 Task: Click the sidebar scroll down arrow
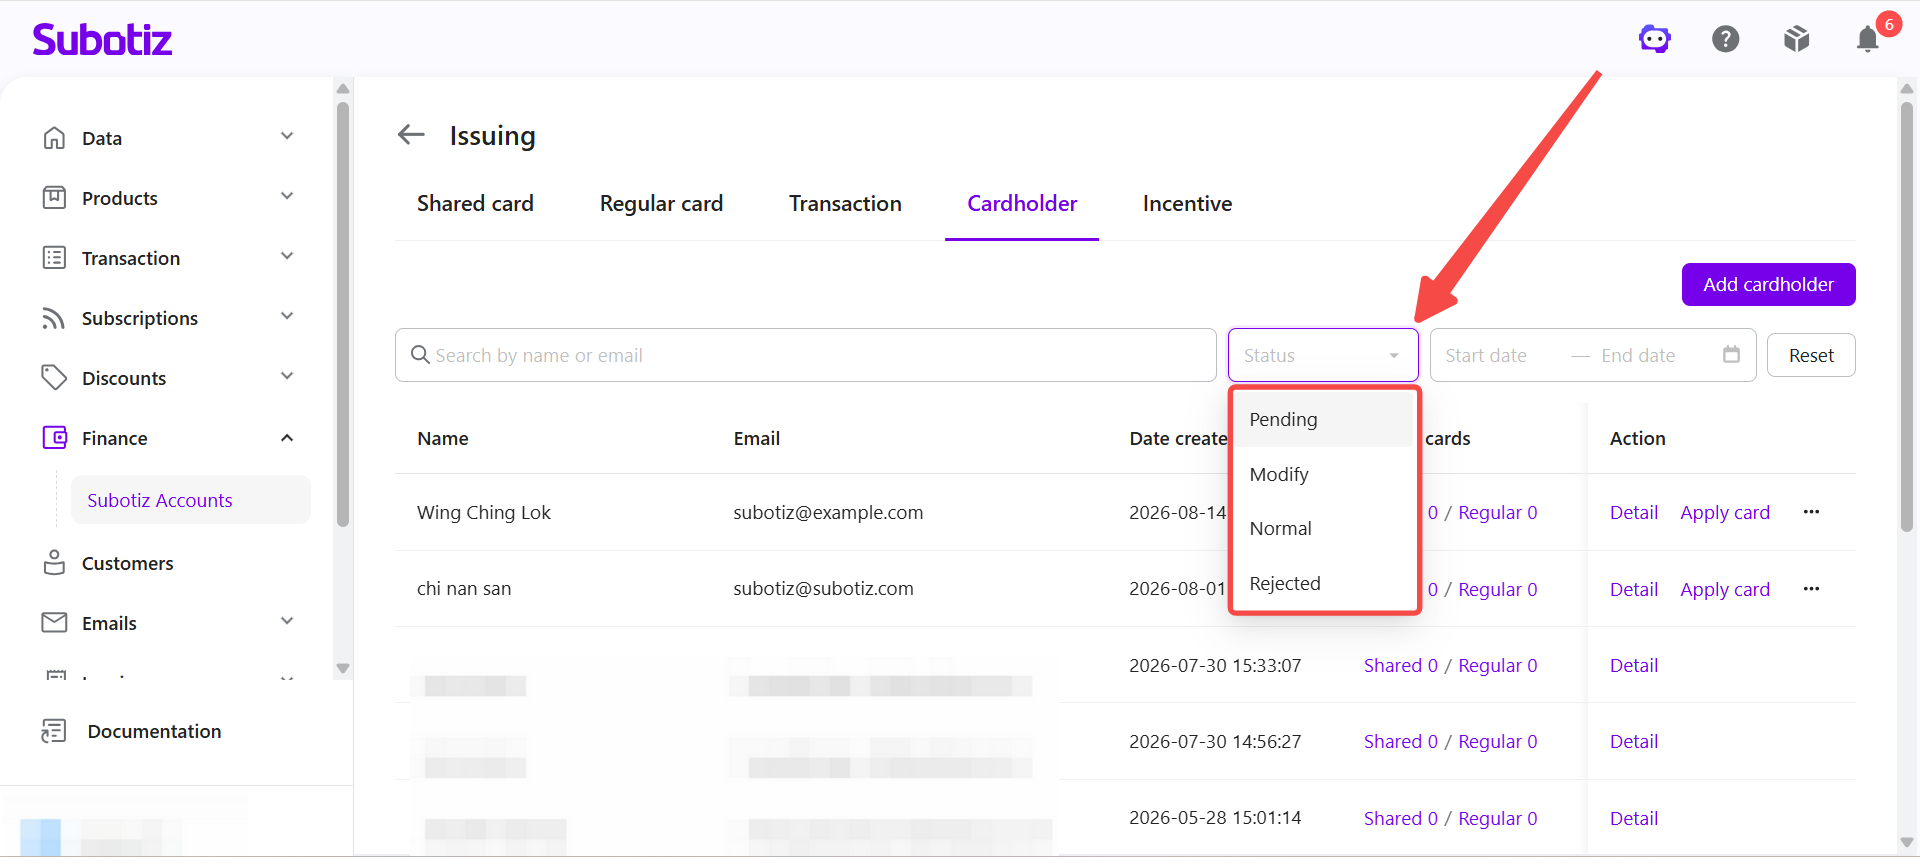click(343, 668)
